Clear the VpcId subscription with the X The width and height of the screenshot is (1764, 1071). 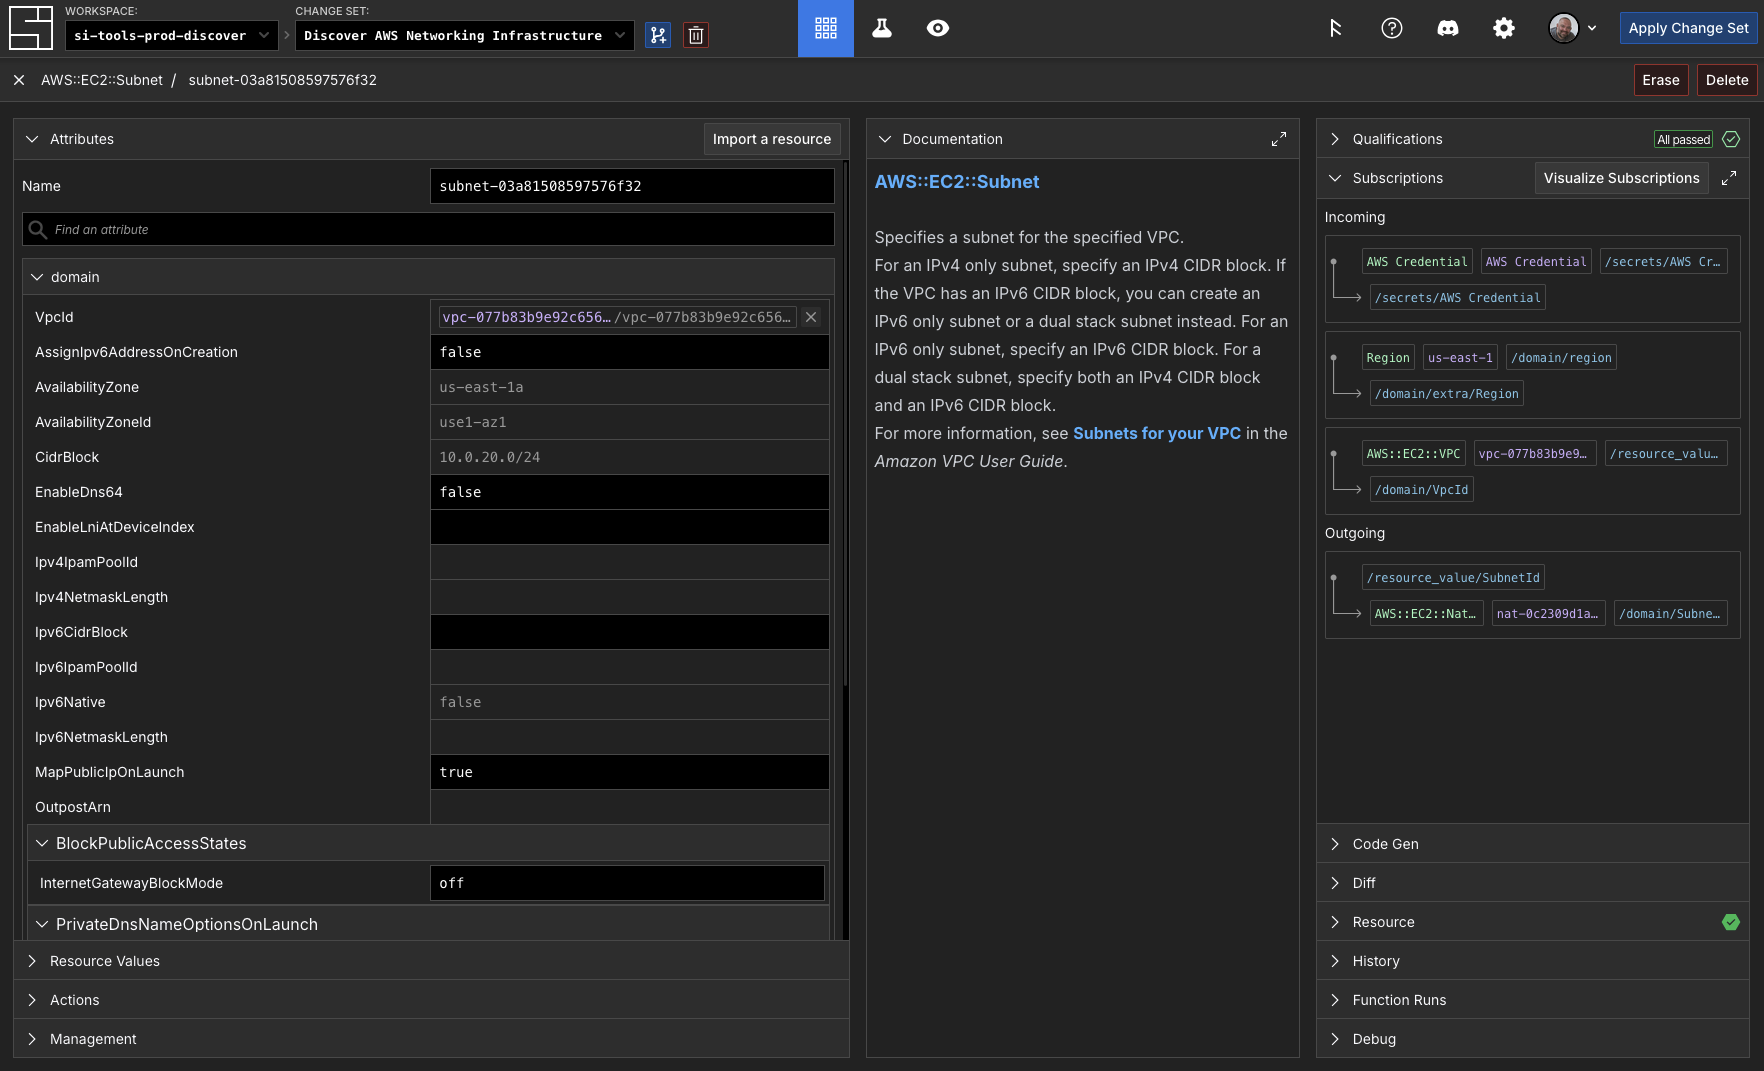pyautogui.click(x=811, y=317)
